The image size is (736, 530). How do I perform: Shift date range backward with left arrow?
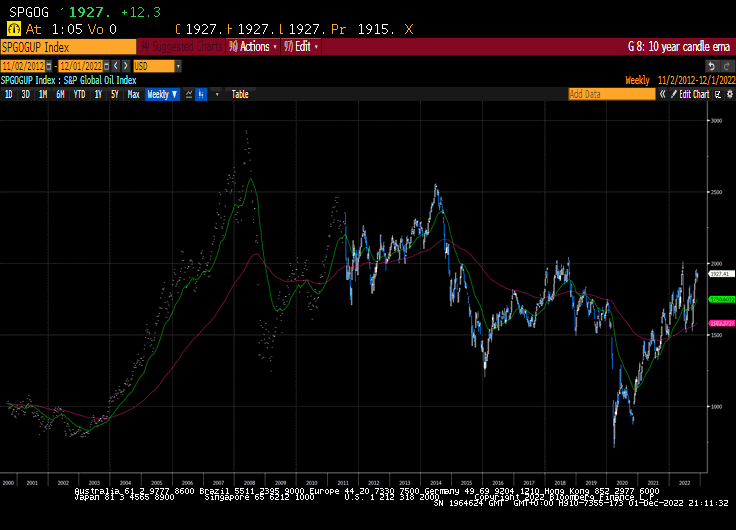(x=116, y=66)
